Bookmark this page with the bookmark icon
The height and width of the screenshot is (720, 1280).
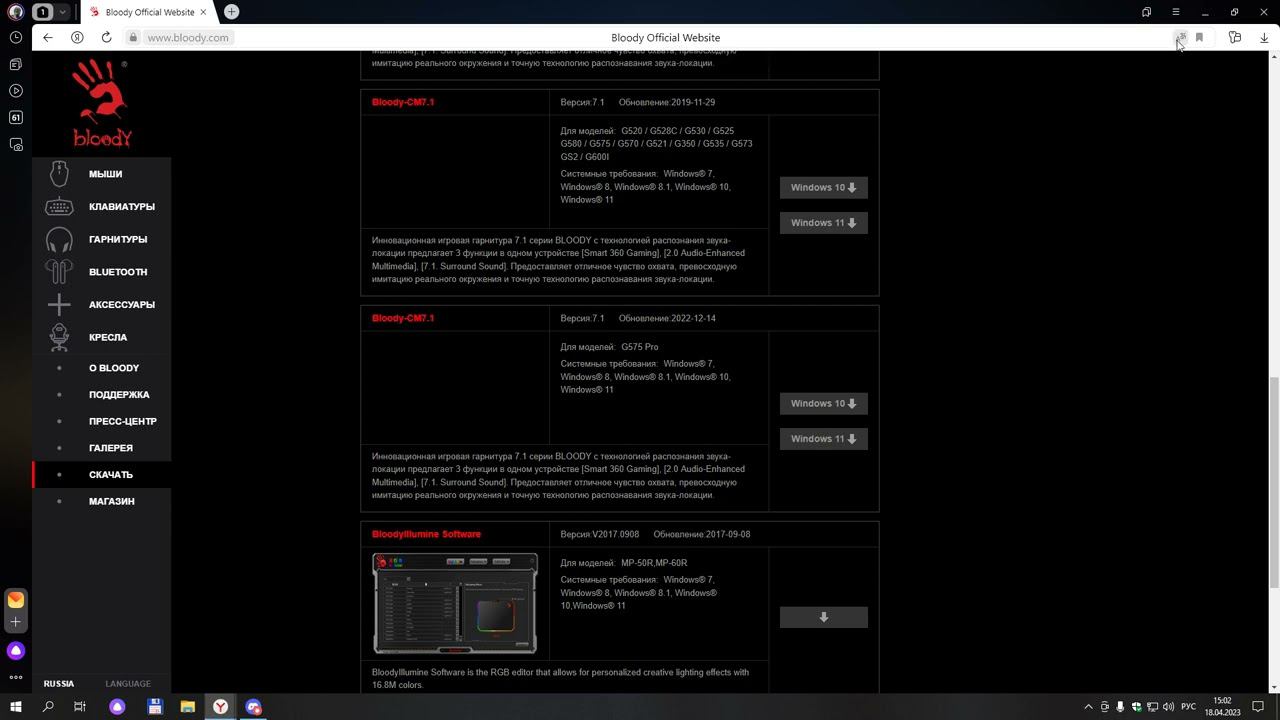tap(1199, 37)
